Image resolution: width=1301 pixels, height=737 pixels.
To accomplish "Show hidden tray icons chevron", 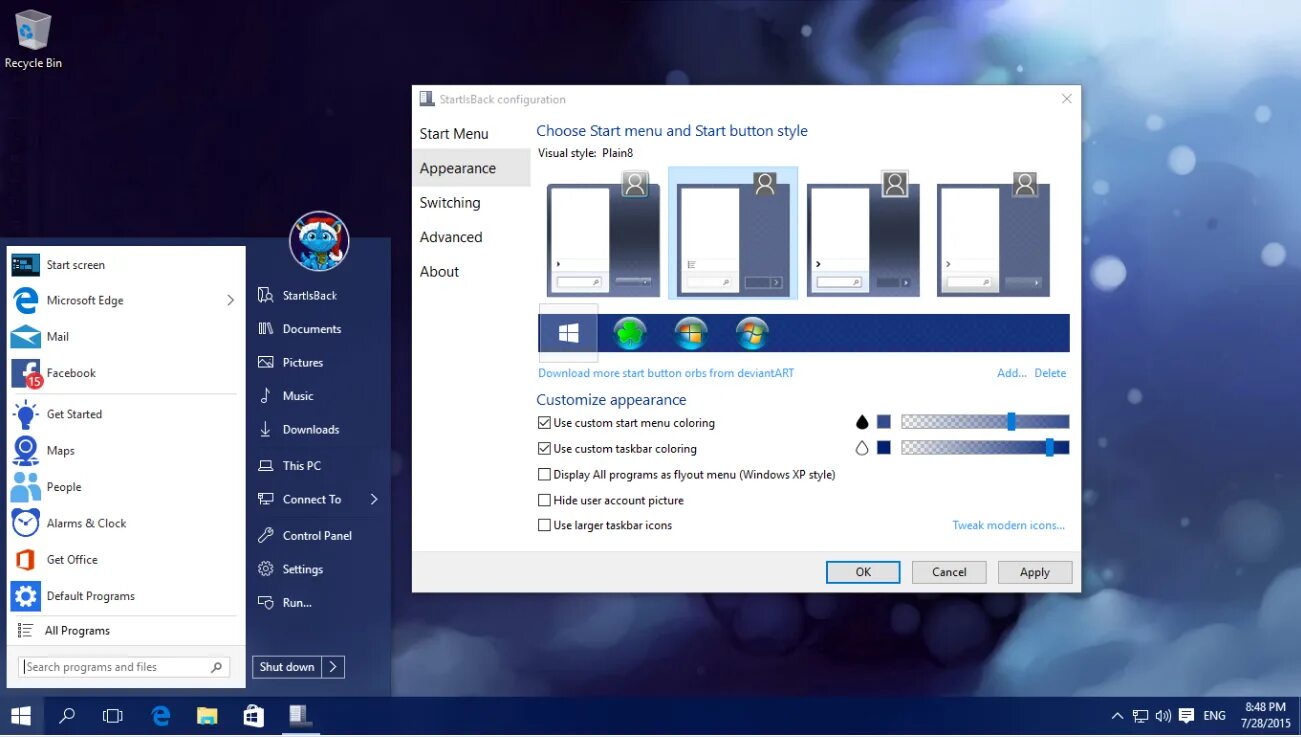I will click(x=1118, y=716).
